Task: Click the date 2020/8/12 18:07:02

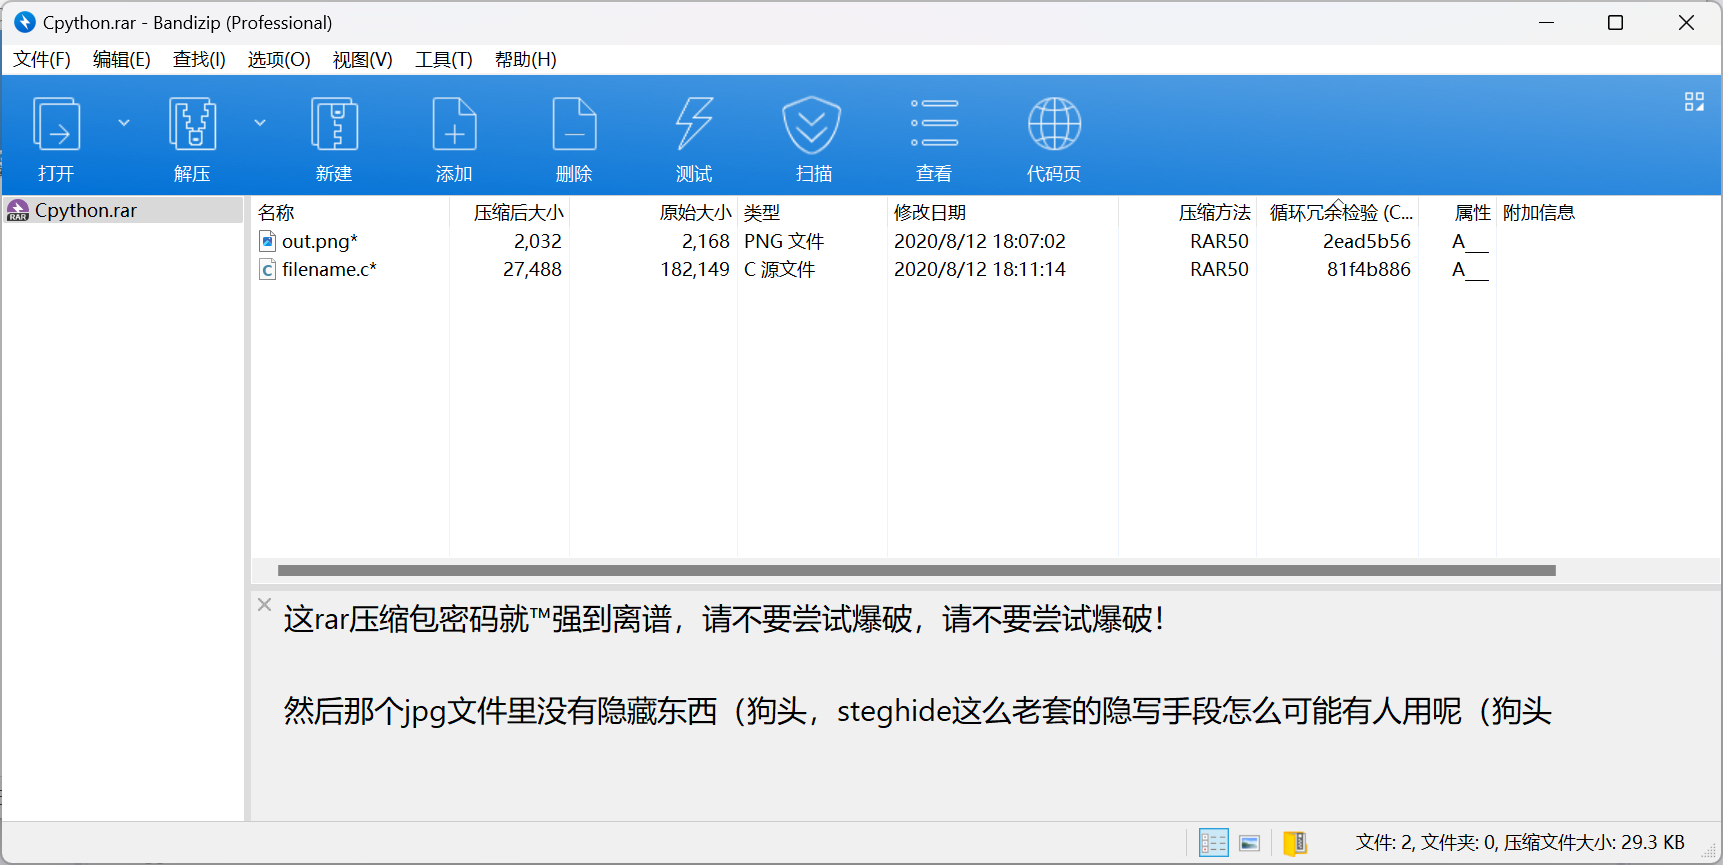Action: pos(980,241)
